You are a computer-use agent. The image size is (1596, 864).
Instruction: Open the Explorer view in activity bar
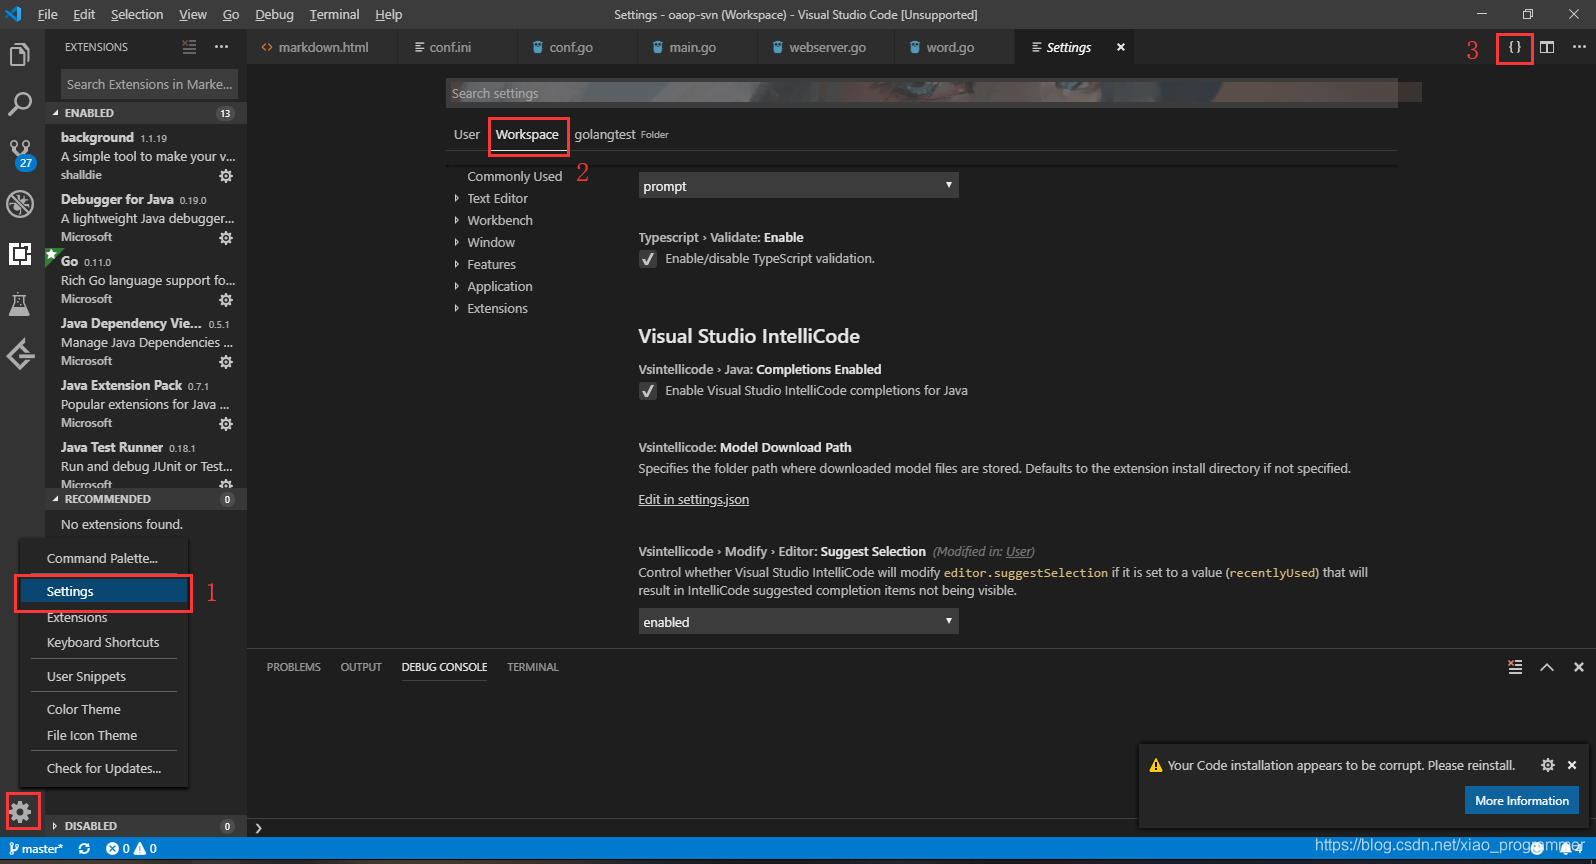[19, 55]
